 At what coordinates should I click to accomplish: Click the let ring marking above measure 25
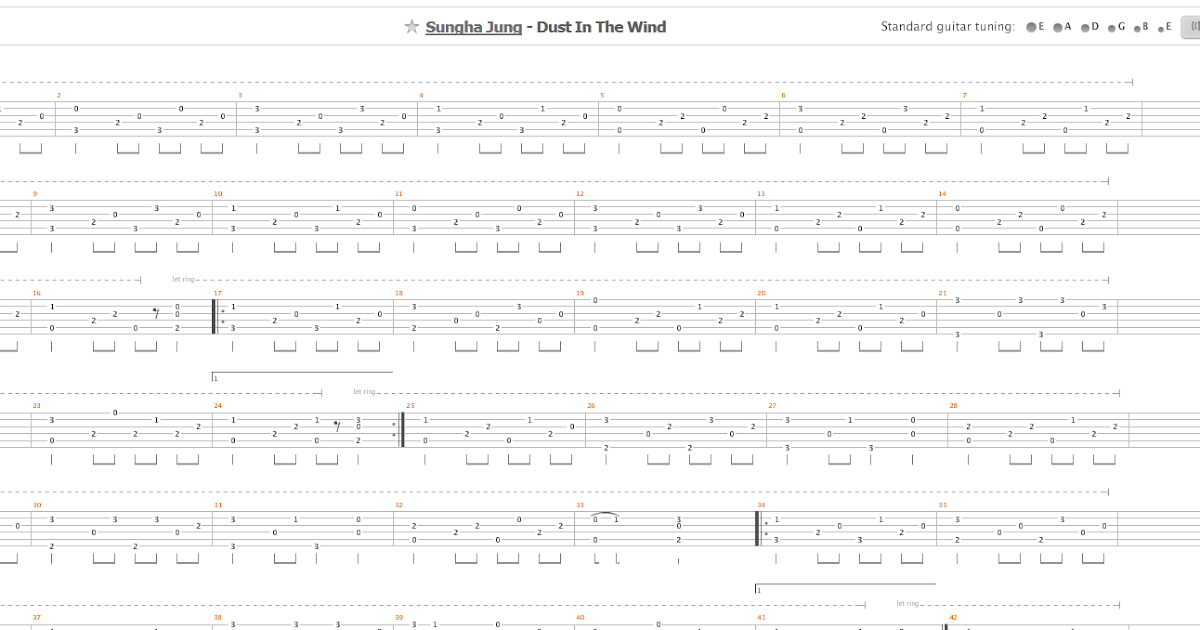[363, 392]
